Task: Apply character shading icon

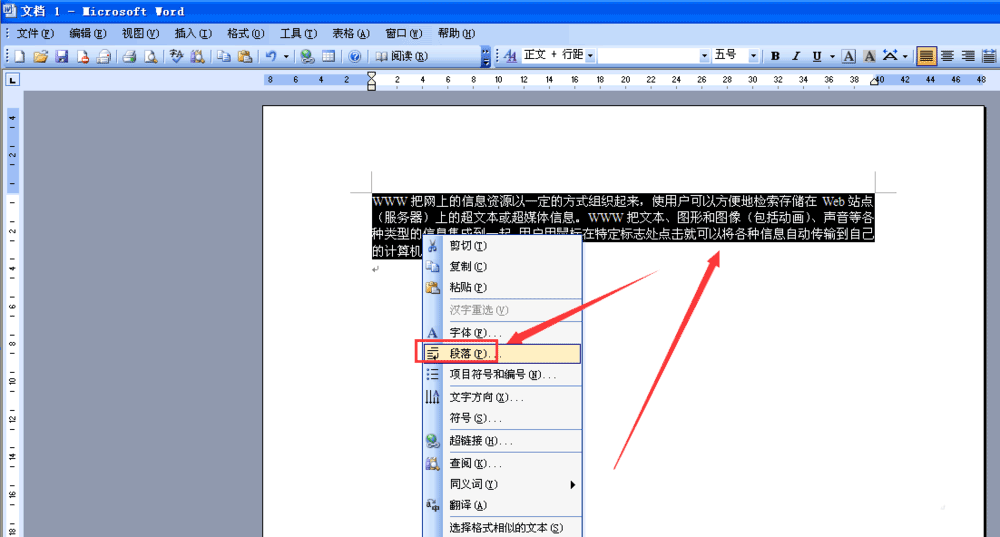Action: click(x=869, y=56)
